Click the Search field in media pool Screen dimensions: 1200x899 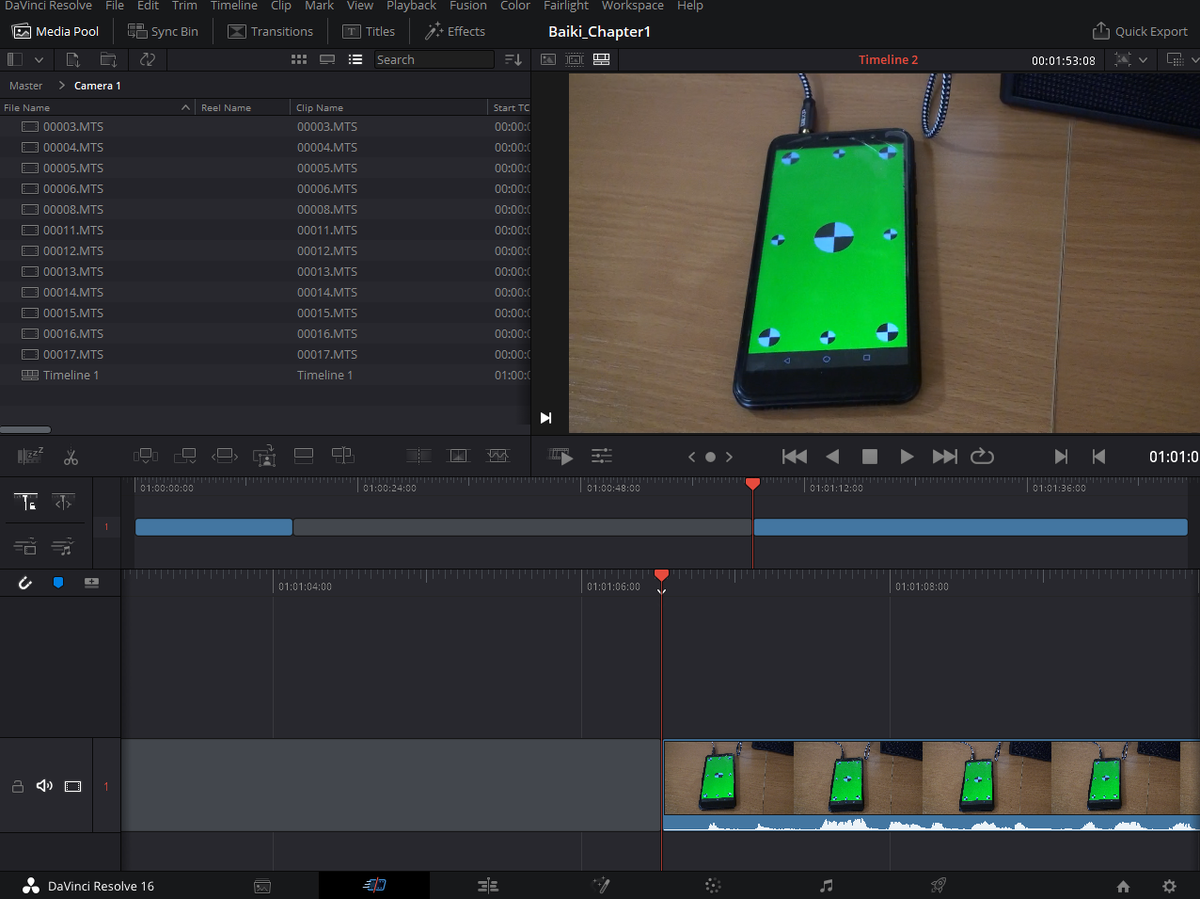tap(434, 60)
